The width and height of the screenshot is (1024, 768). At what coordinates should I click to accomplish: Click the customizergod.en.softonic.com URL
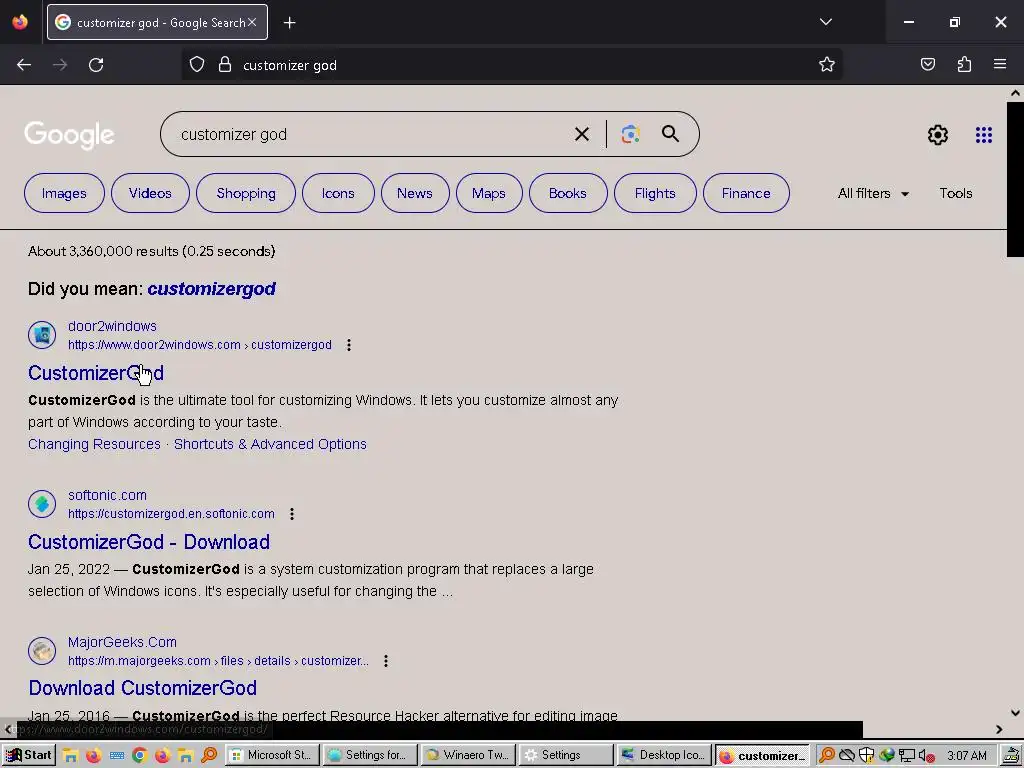pos(171,514)
